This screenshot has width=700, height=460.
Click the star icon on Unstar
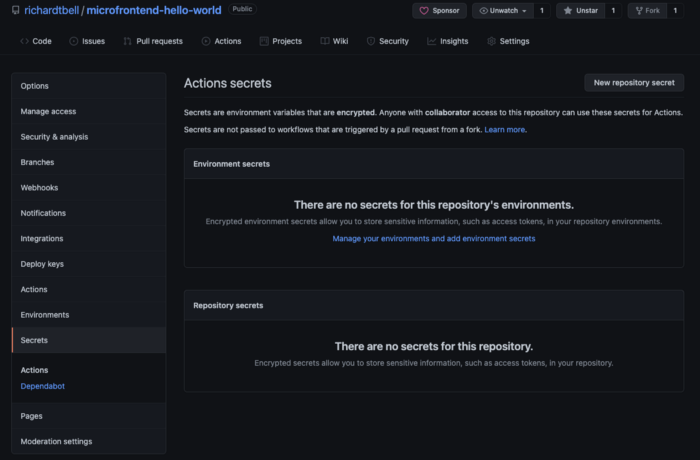567,11
